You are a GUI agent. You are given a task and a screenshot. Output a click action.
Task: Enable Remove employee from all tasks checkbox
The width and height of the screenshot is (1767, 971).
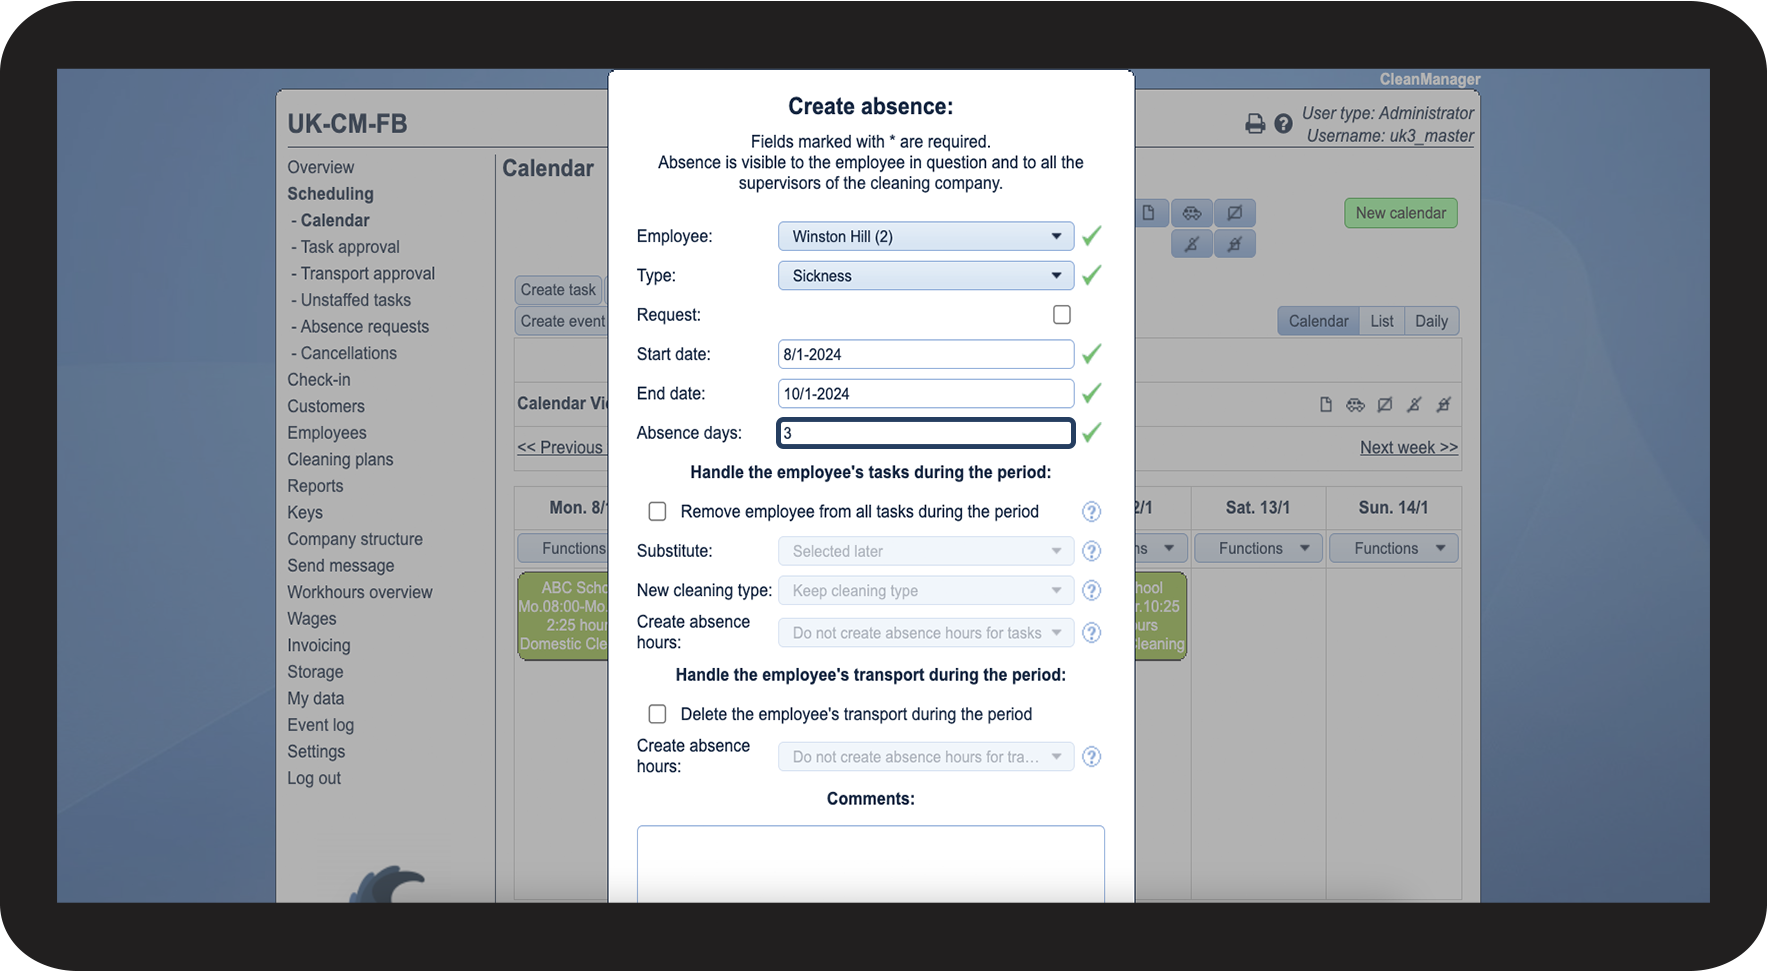tap(657, 512)
